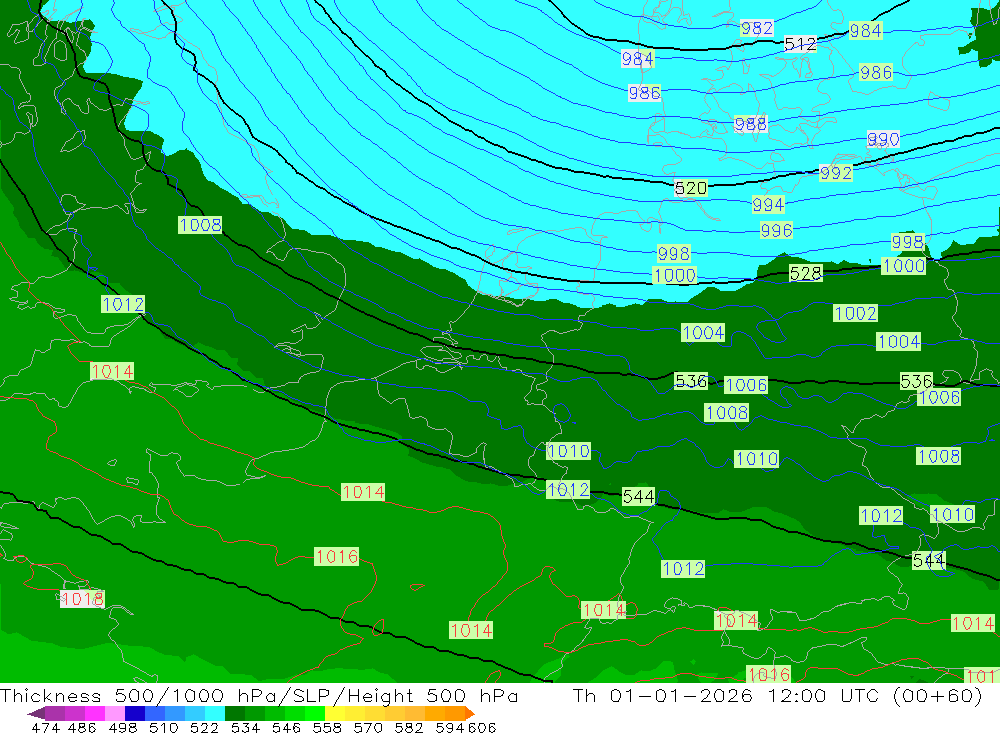This screenshot has width=1000, height=733.
Task: Click the 528 height contour label
Action: 805,274
